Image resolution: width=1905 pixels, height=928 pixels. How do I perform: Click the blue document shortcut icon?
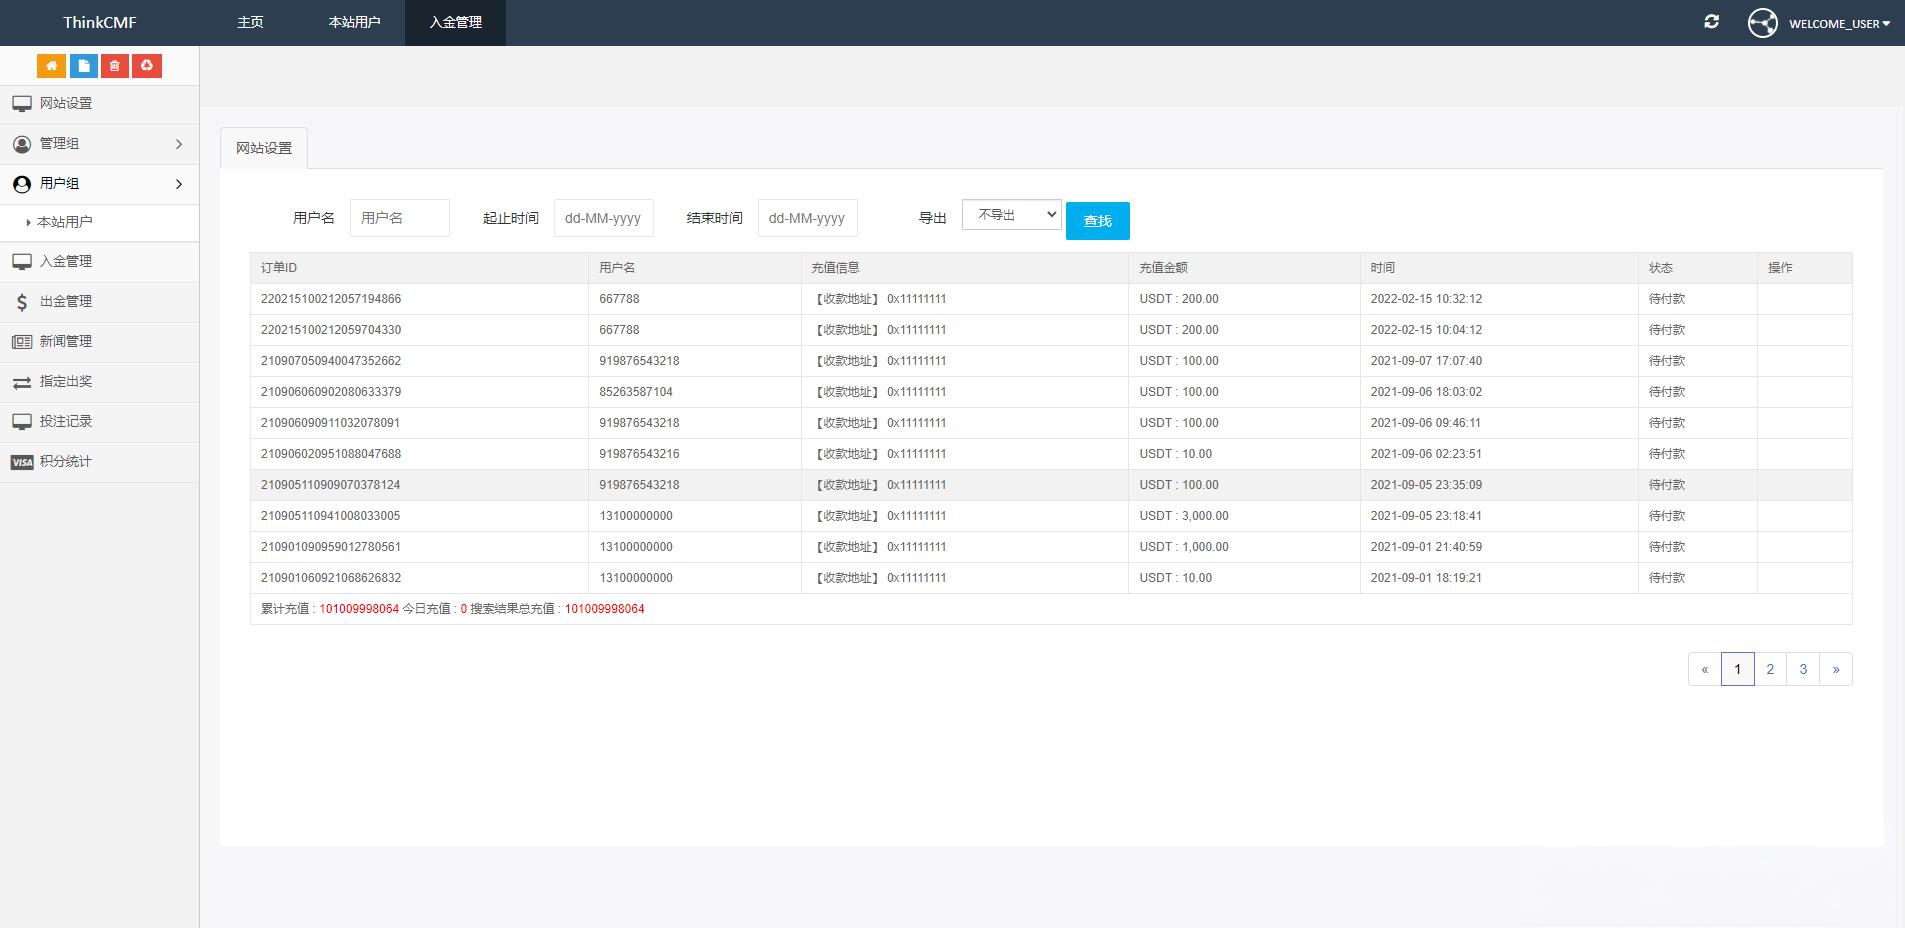pyautogui.click(x=83, y=66)
